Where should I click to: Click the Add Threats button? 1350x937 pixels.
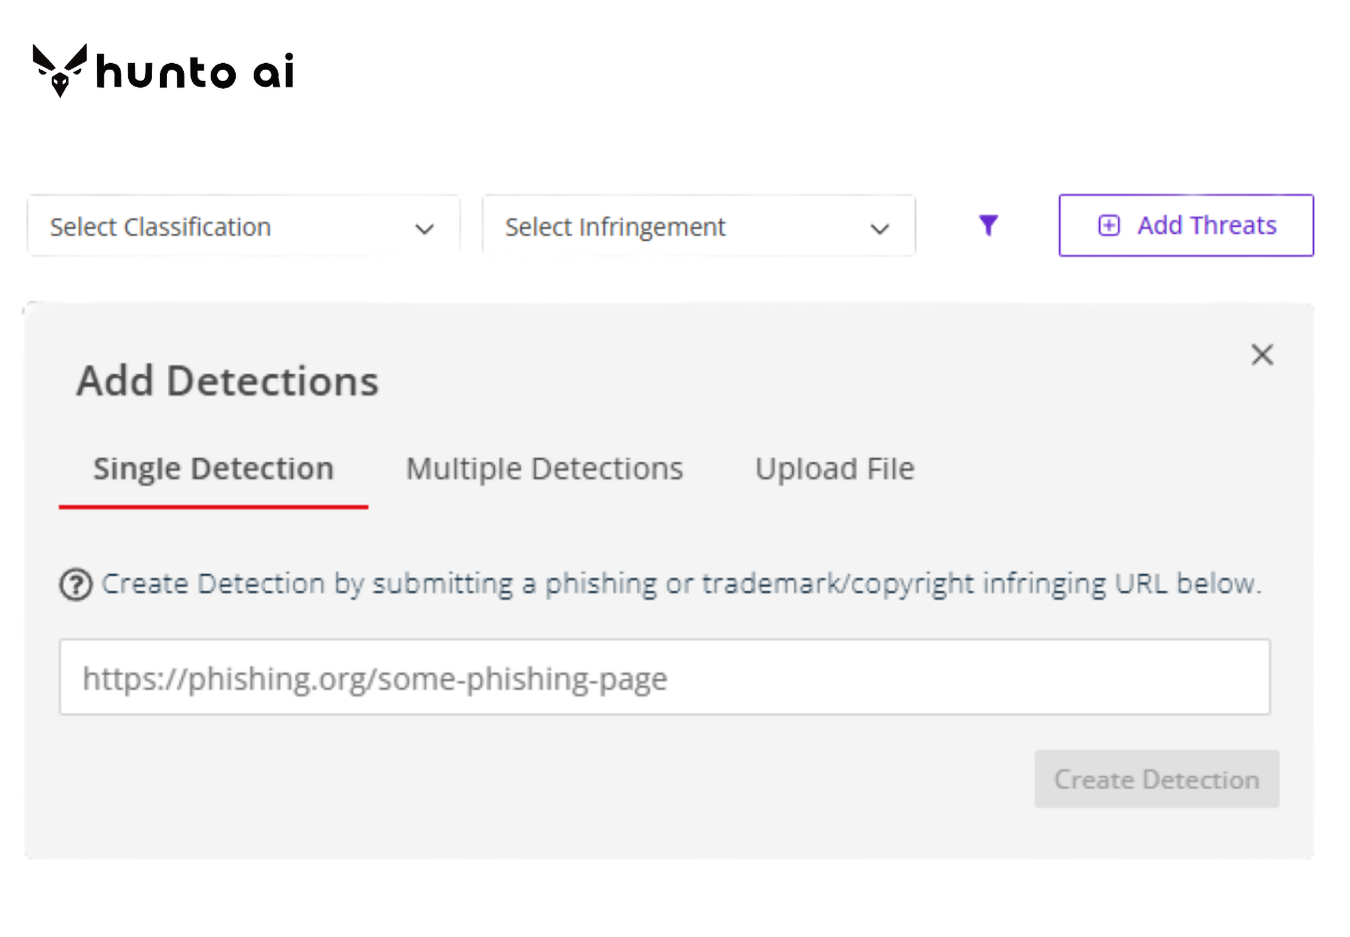1186,225
